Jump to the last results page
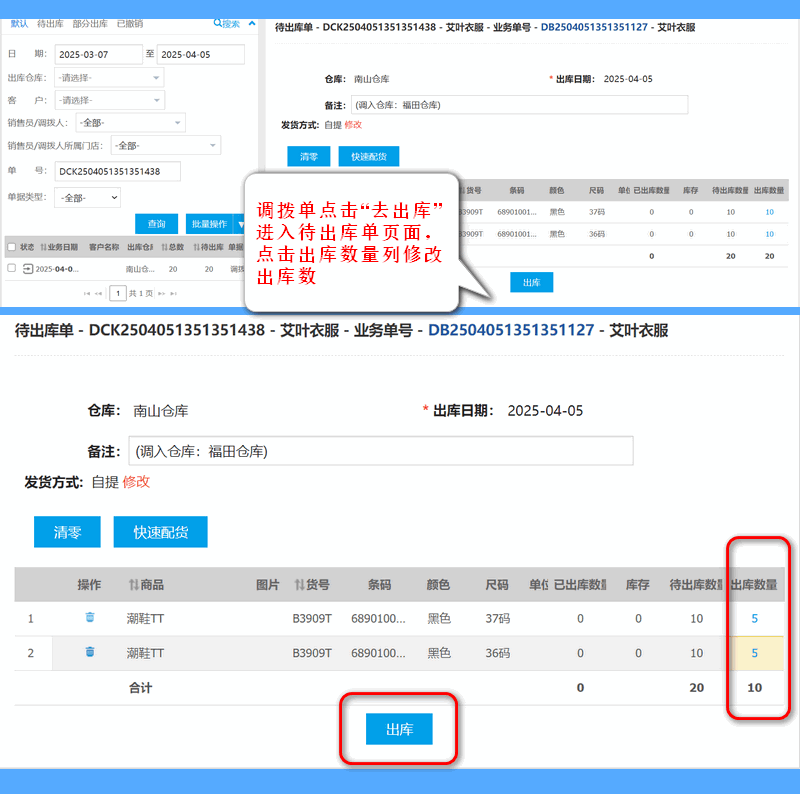This screenshot has width=800, height=794. pos(173,293)
